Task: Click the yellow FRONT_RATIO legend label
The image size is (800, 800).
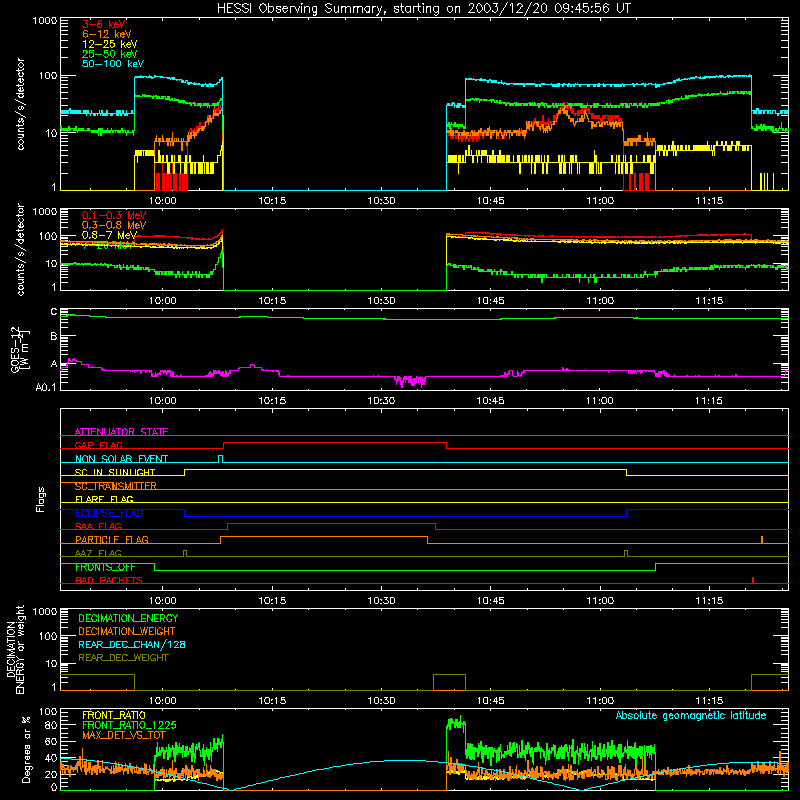Action: (x=114, y=715)
